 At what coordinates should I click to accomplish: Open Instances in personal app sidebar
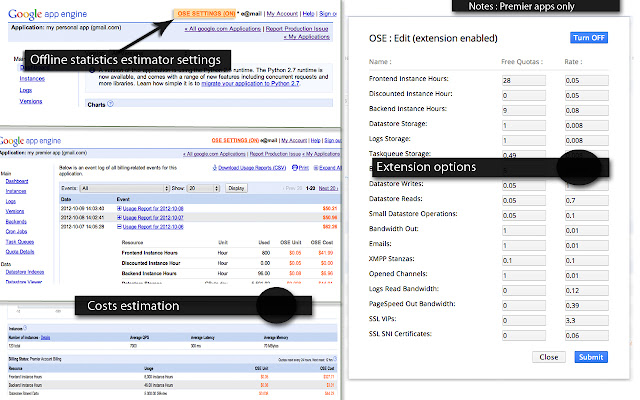click(32, 78)
